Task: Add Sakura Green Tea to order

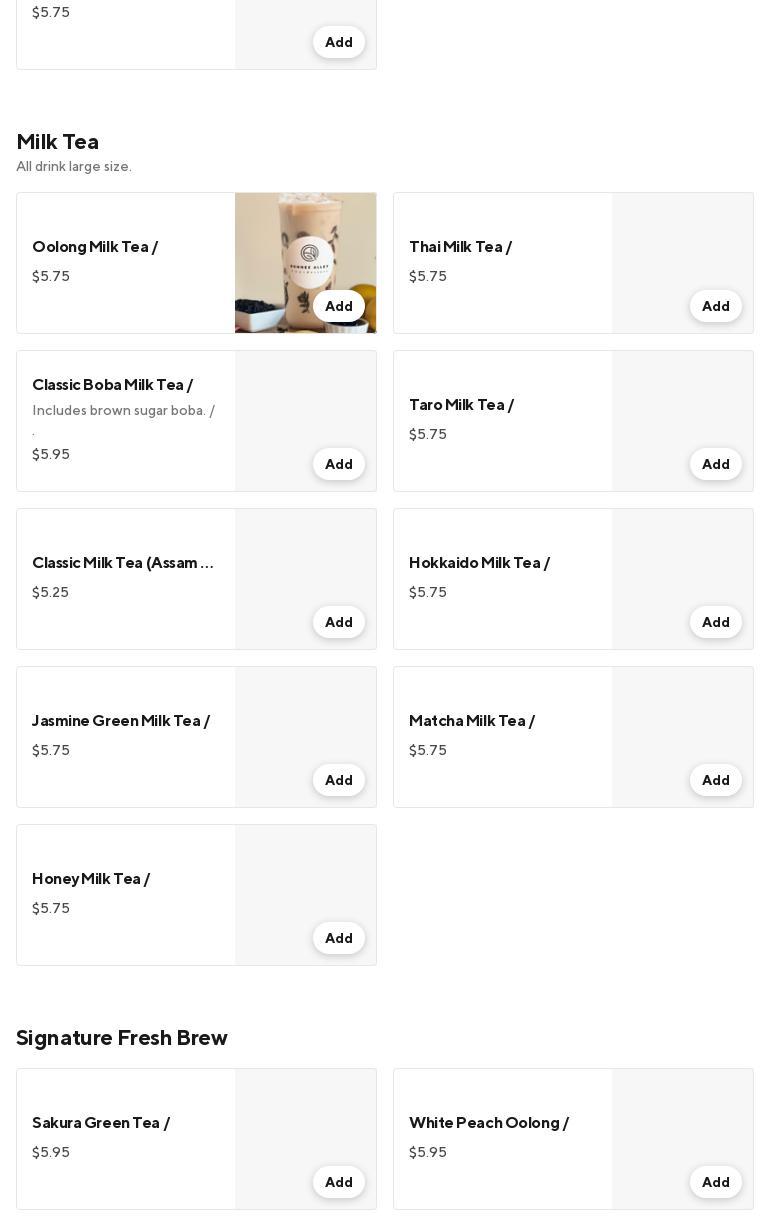Action: tap(338, 1182)
